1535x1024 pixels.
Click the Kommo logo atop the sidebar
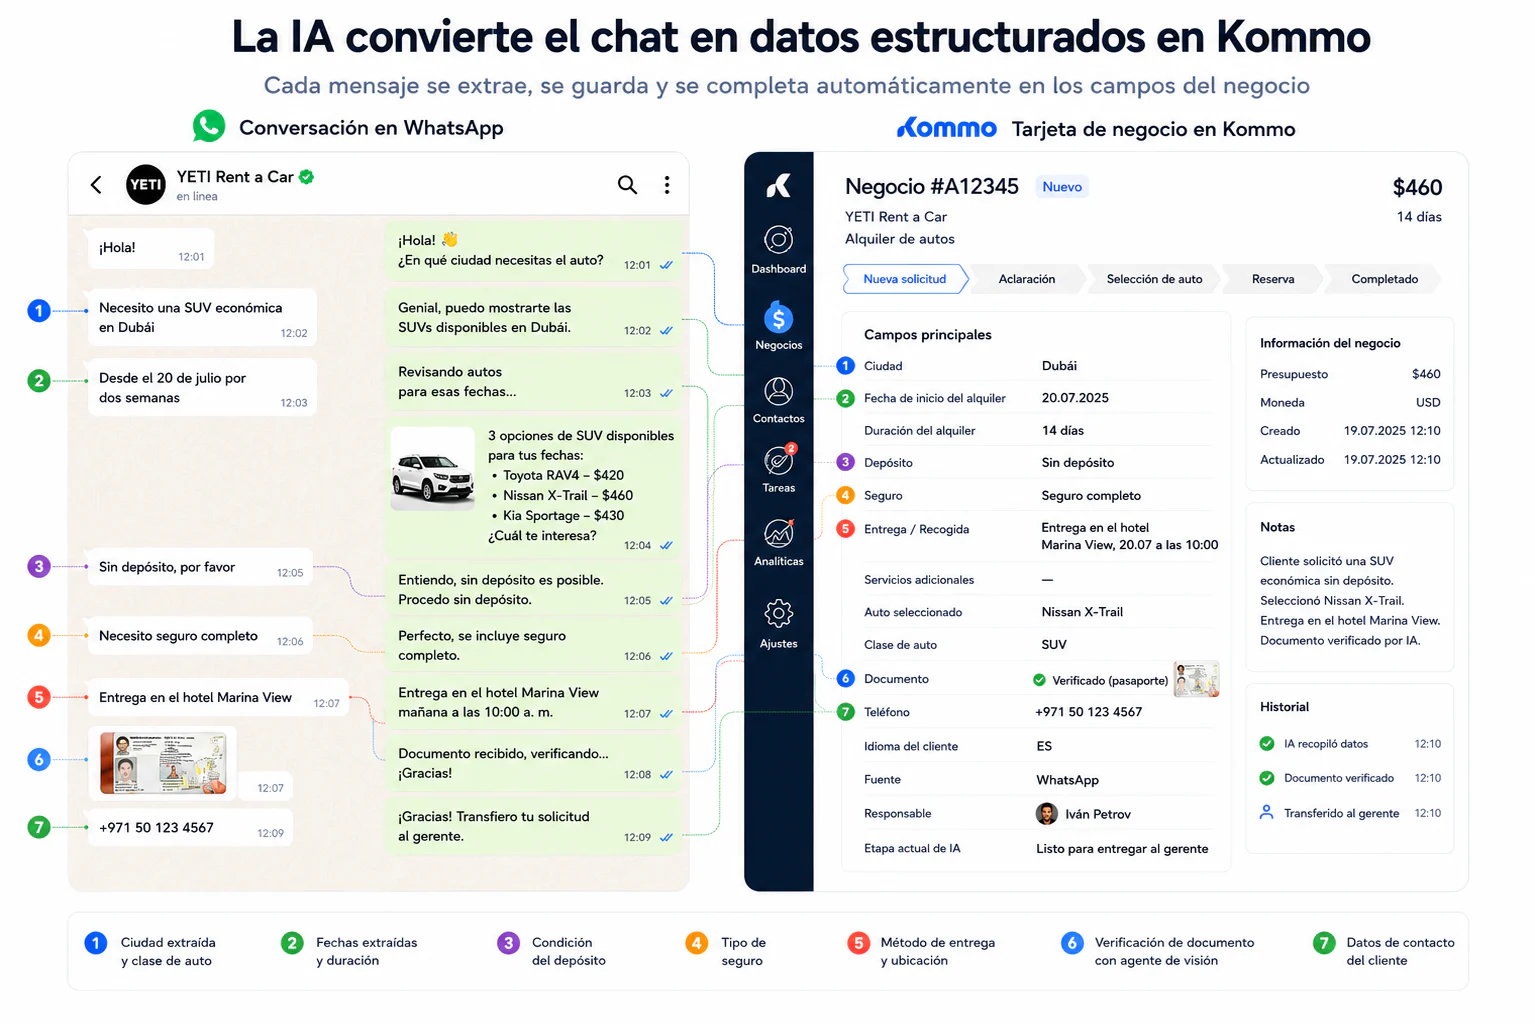click(x=779, y=186)
